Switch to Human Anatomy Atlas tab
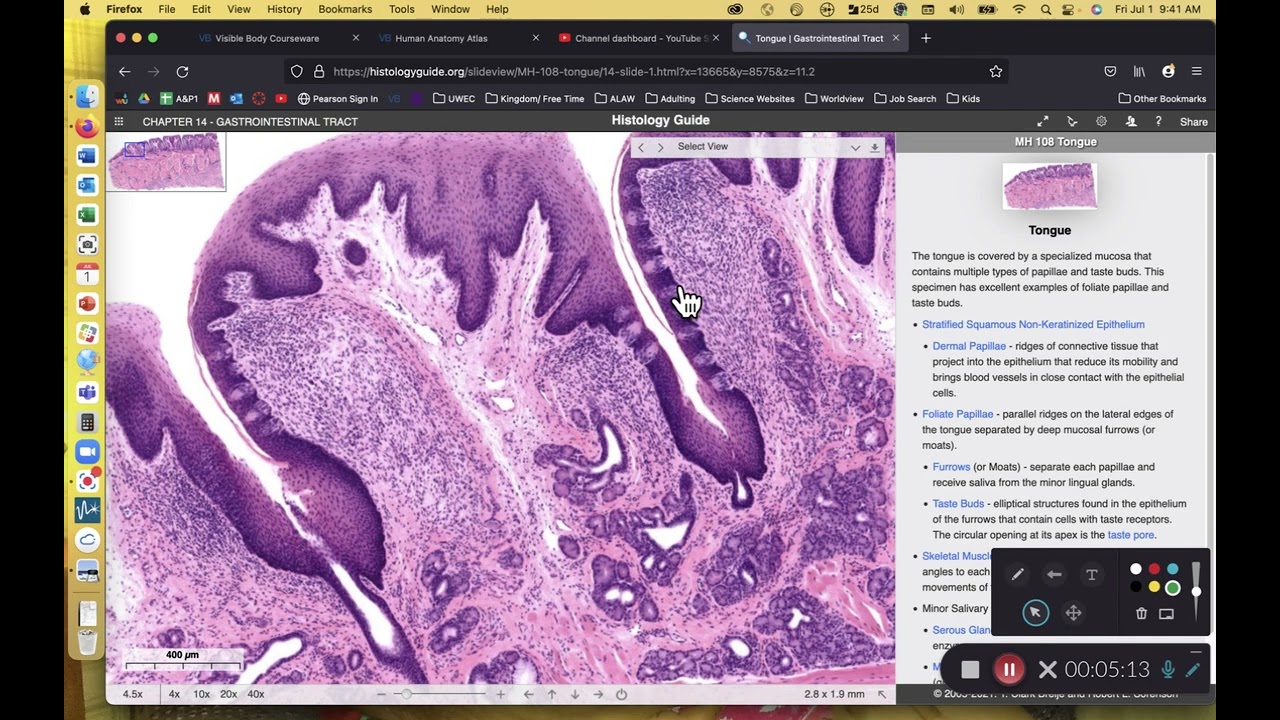Viewport: 1280px width, 720px height. coord(457,38)
